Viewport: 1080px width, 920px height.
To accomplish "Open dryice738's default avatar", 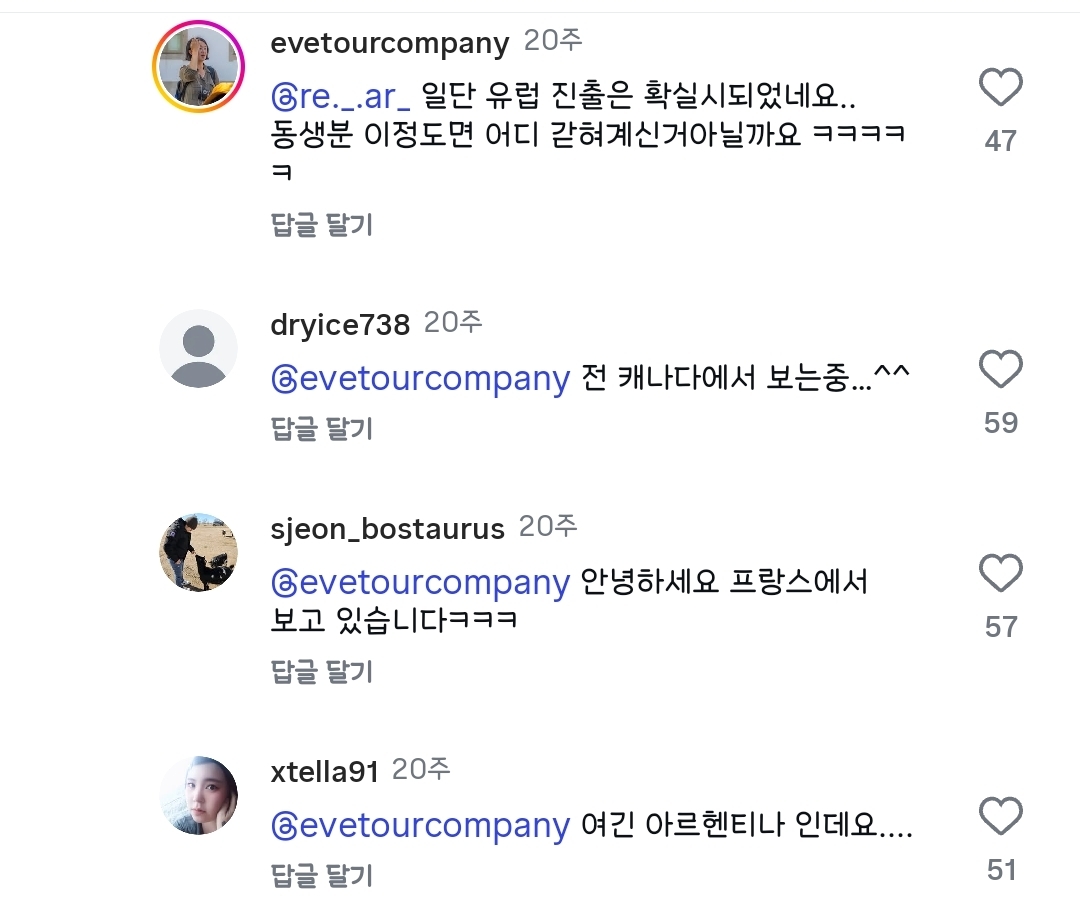I will (198, 348).
